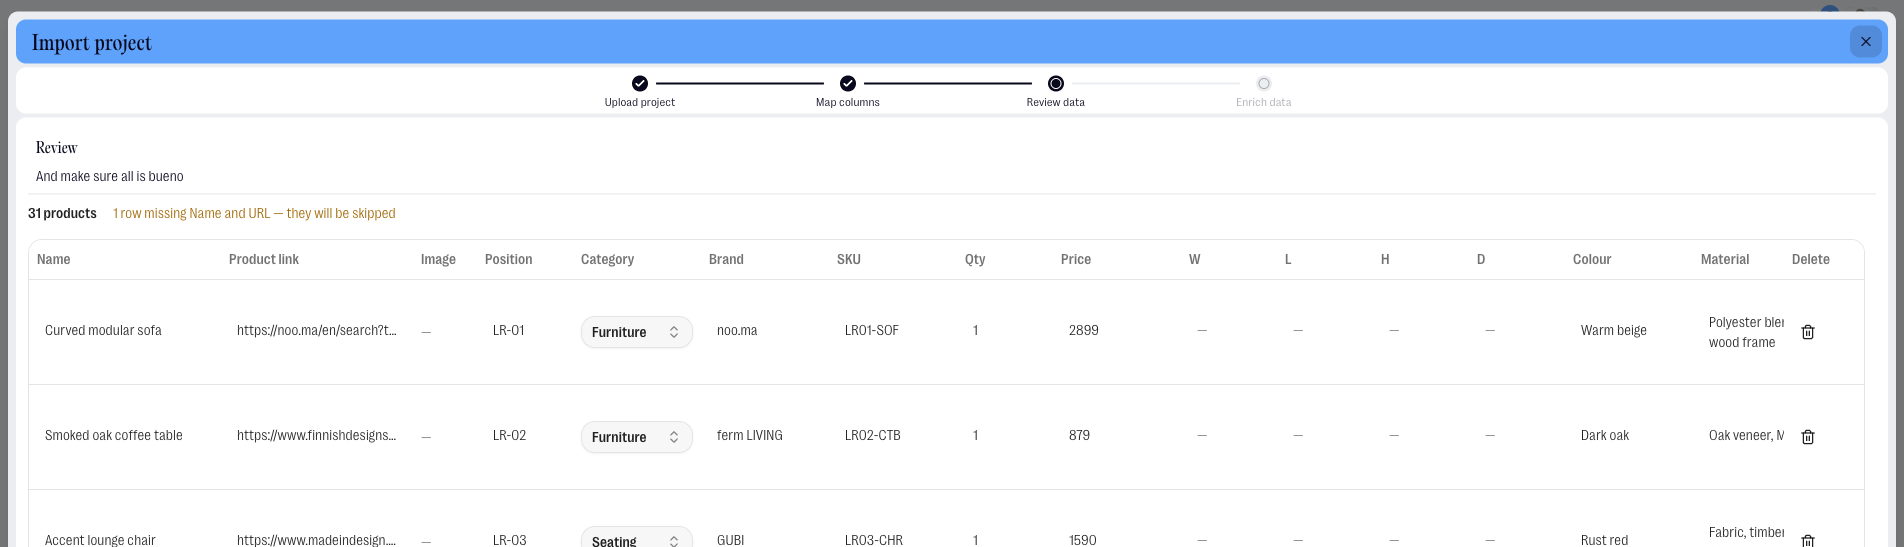This screenshot has width=1904, height=547.
Task: Delete the Curved modular sofa row
Action: (x=1808, y=332)
